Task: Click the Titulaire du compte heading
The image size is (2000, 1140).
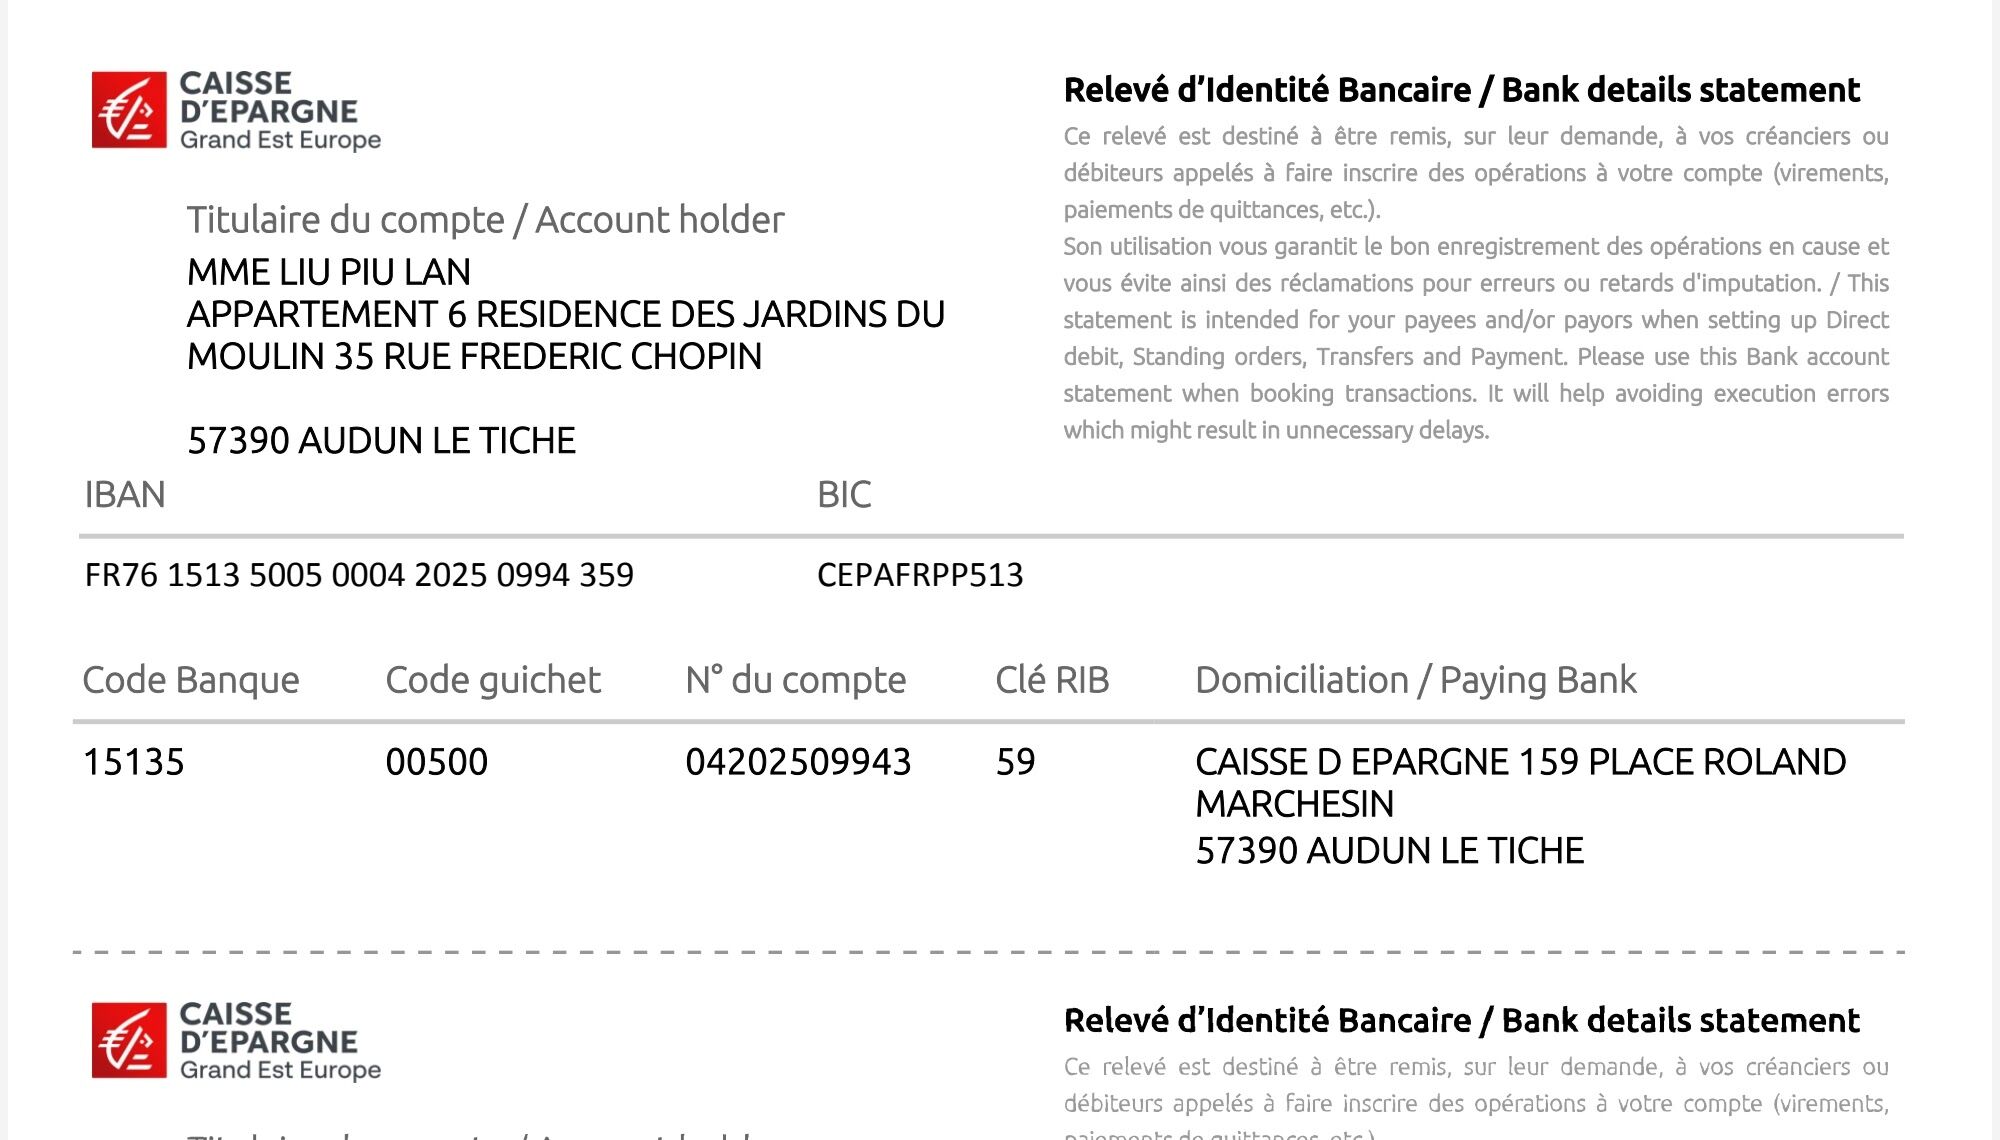Action: point(485,220)
